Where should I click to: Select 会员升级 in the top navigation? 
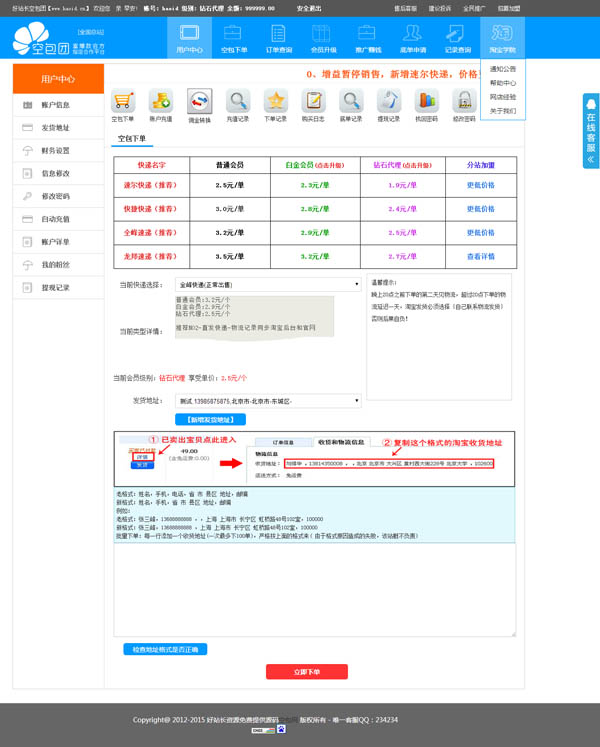point(323,38)
